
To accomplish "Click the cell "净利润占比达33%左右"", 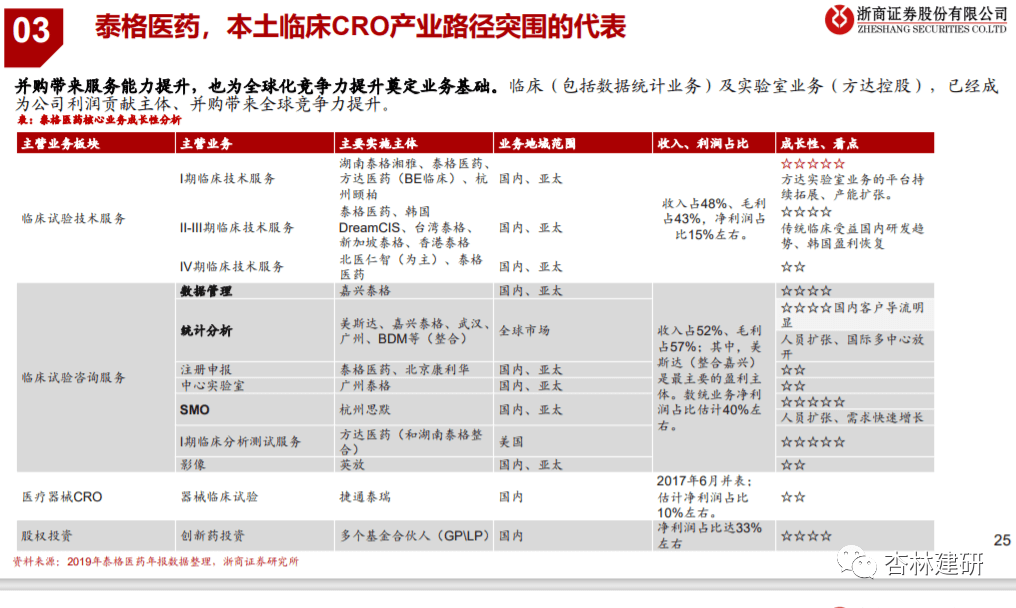I will [710, 535].
